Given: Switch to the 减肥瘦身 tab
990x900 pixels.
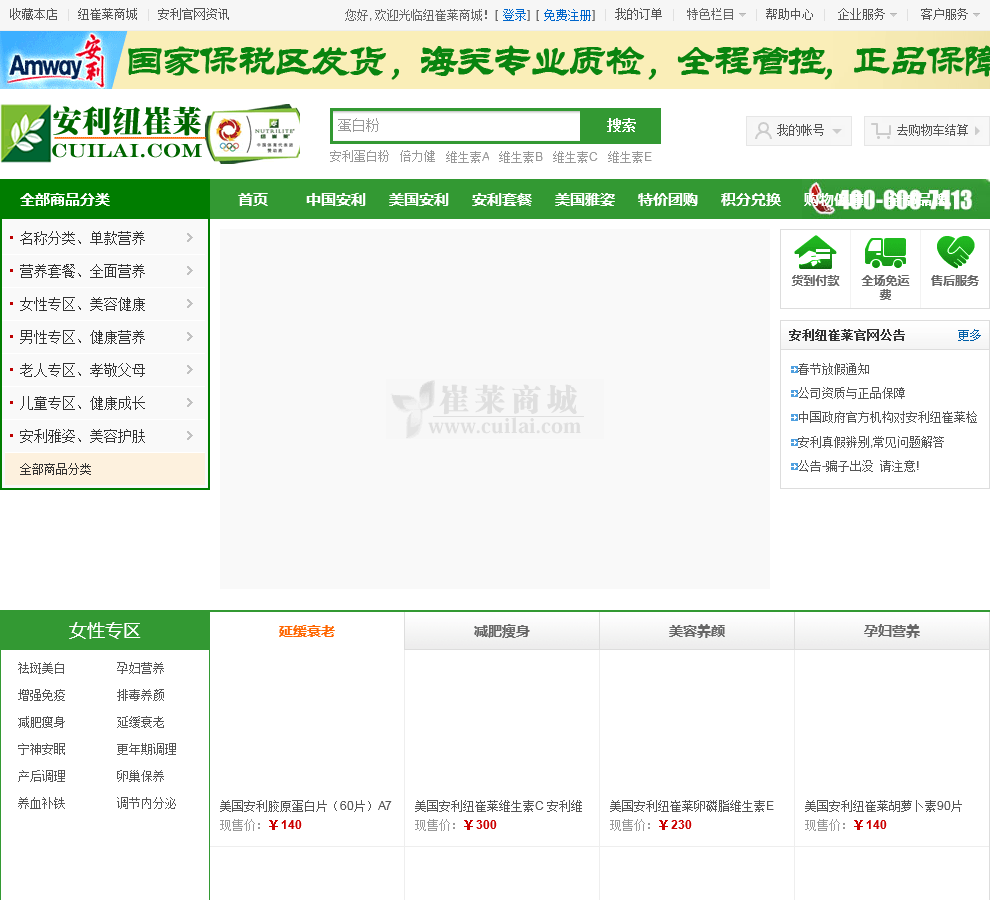Looking at the screenshot, I should click(502, 631).
